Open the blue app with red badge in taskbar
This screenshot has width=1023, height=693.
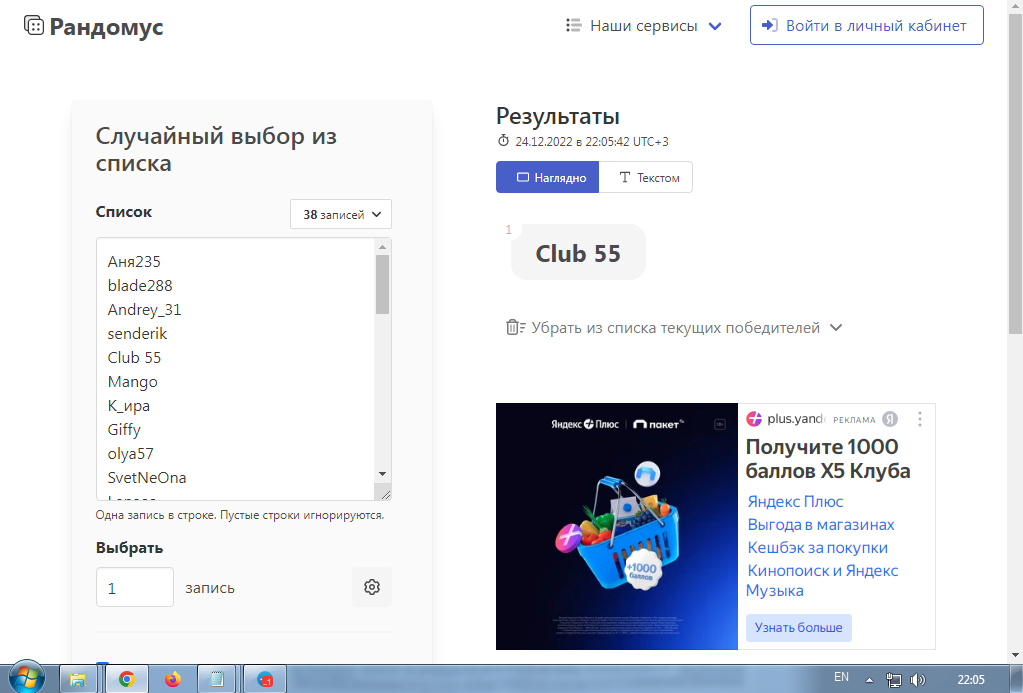[x=265, y=679]
